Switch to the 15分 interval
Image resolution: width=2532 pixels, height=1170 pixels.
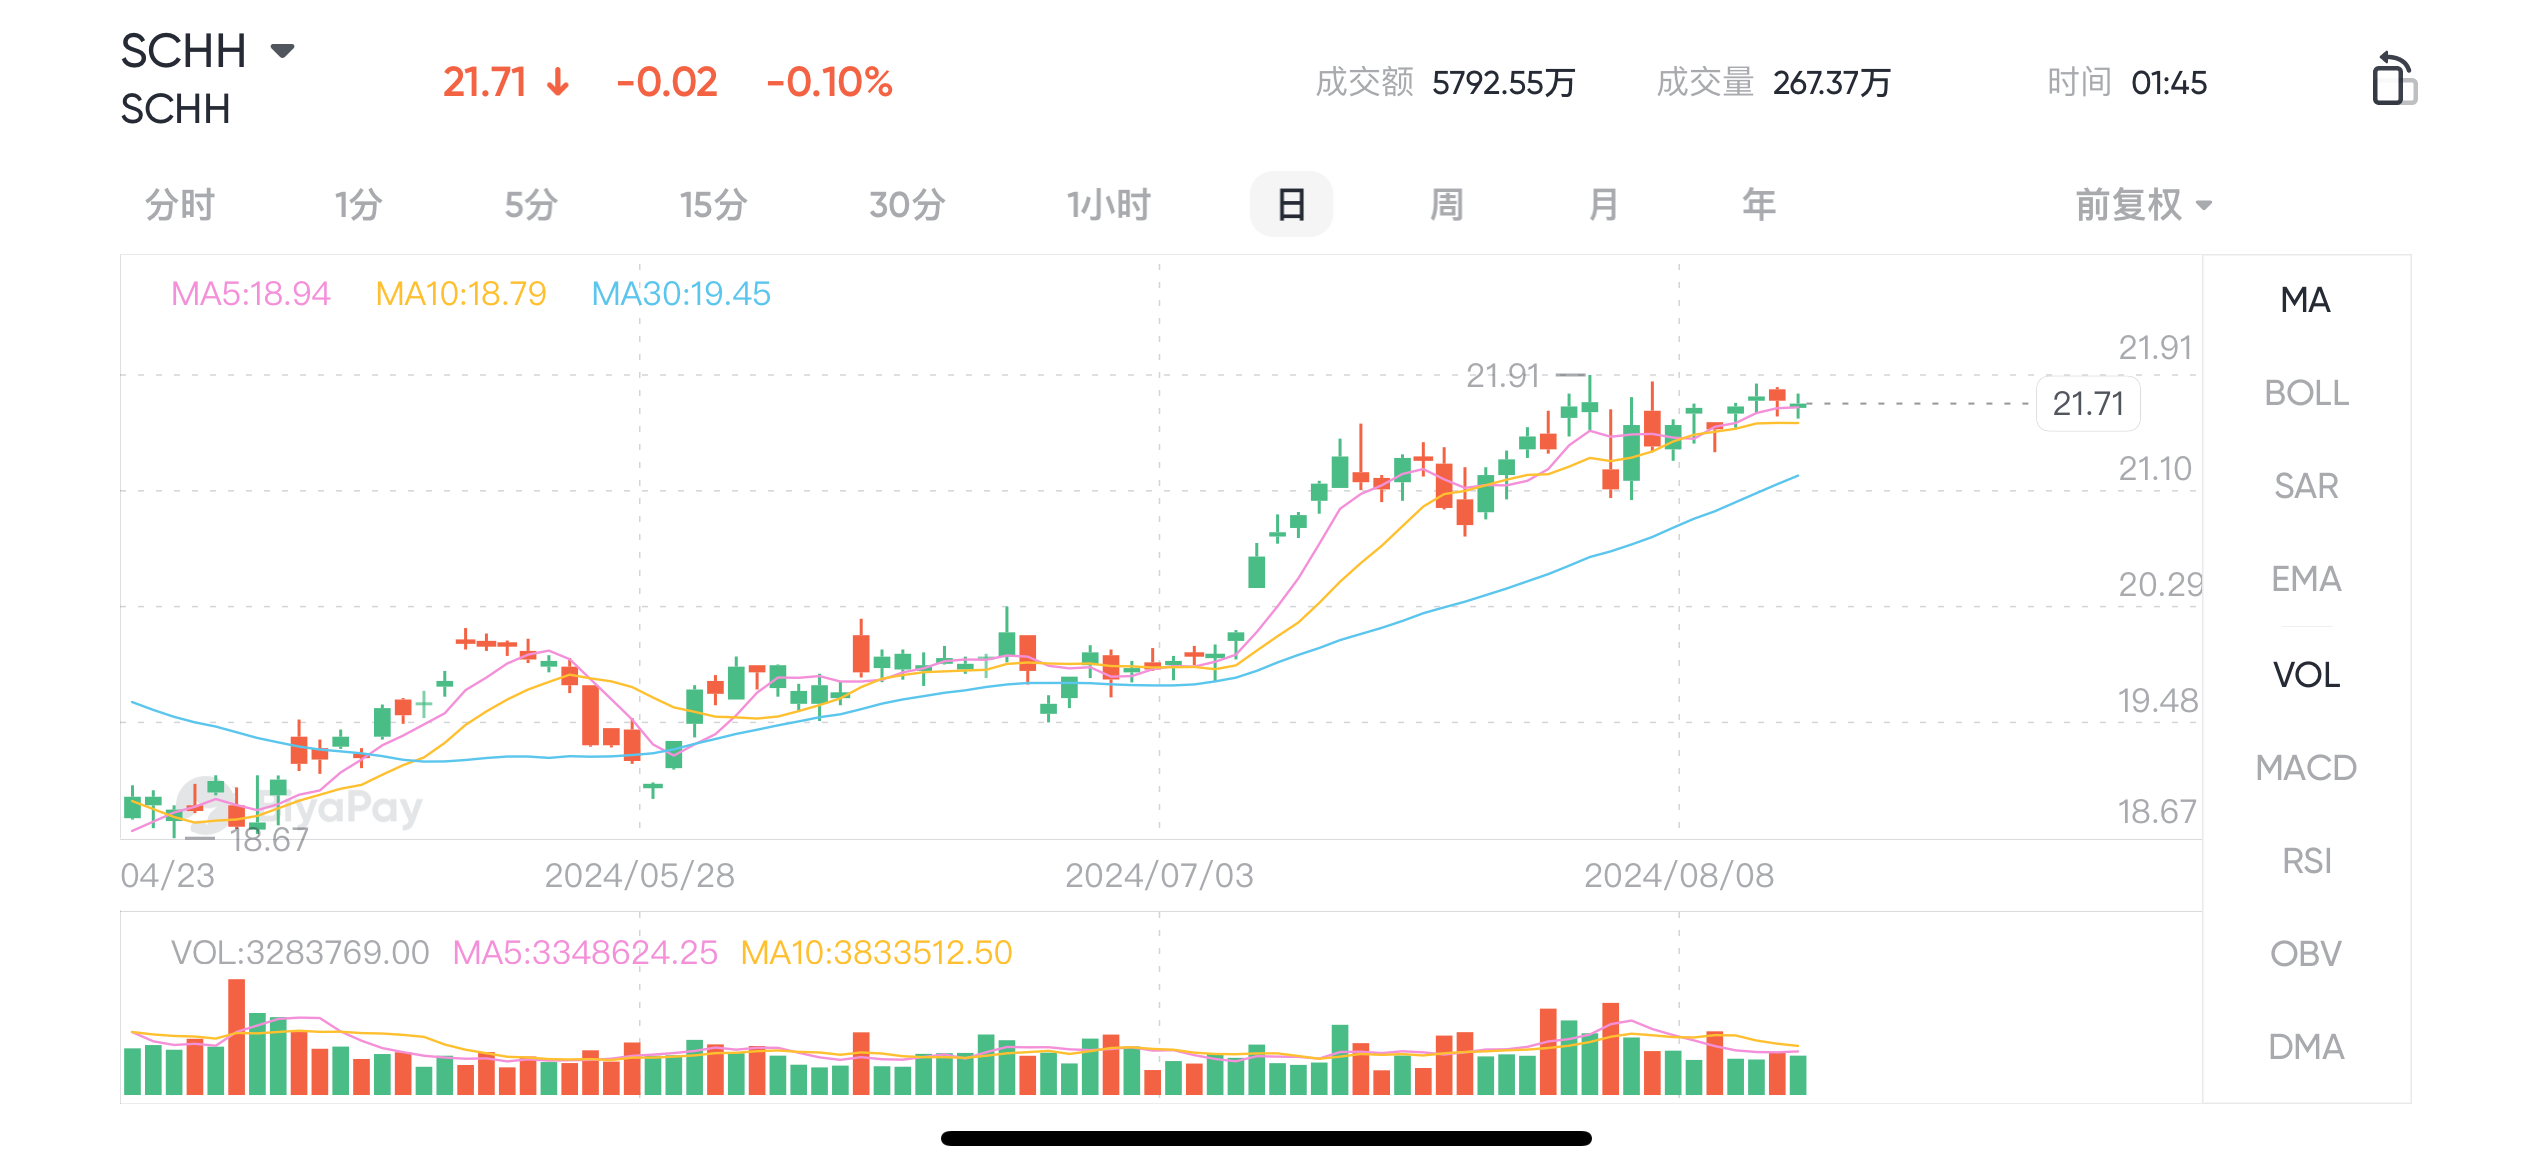[713, 205]
